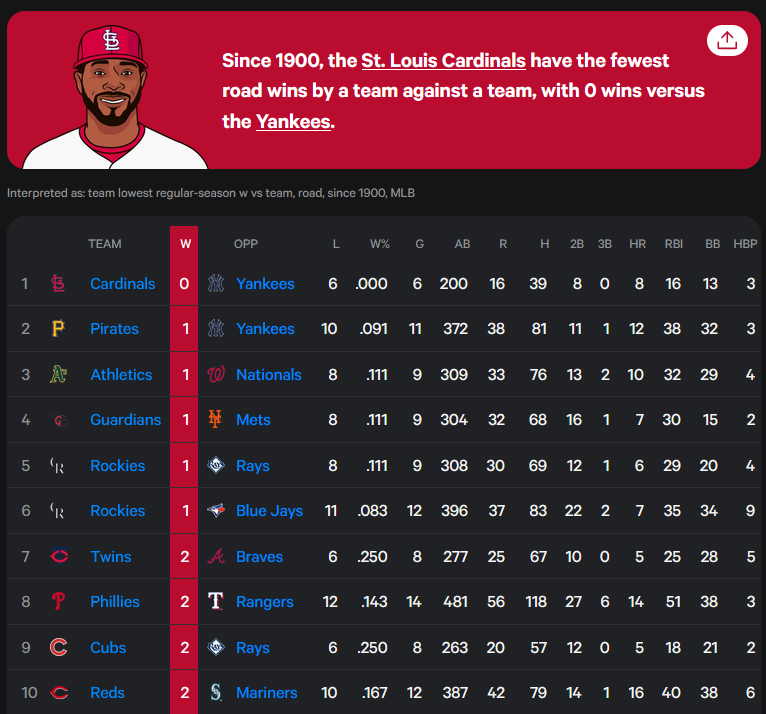
Task: Open the Guardians team link
Action: (x=126, y=420)
